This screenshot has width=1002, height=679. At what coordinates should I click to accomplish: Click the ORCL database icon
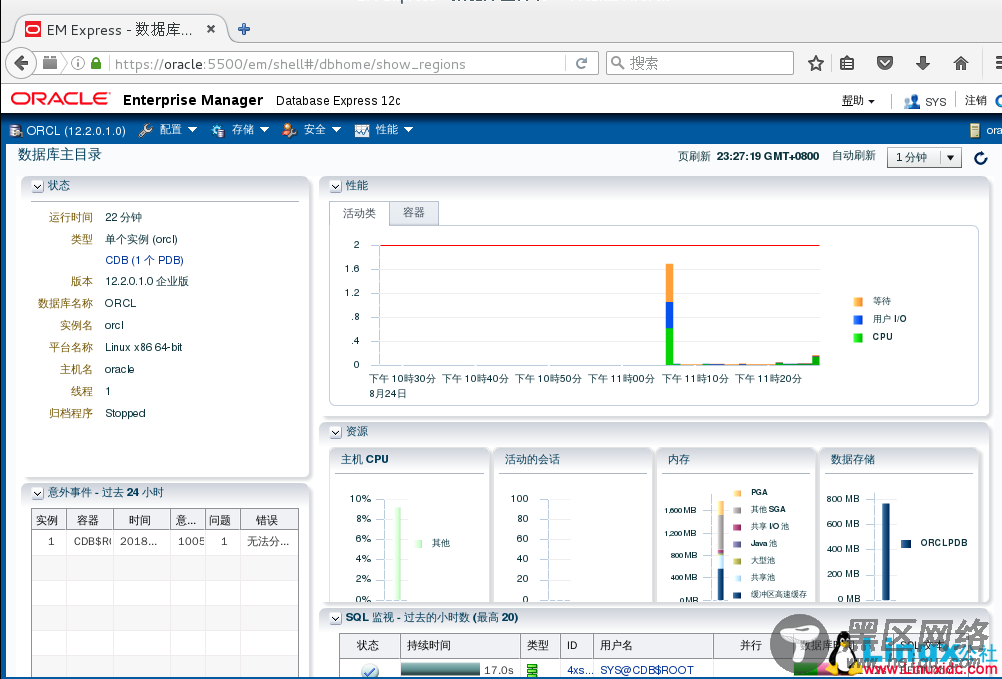(15, 131)
